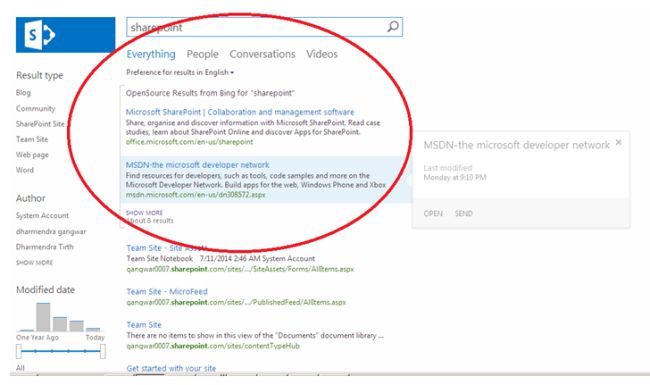Select All under Modified date
This screenshot has height=385, width=650.
tap(20, 368)
